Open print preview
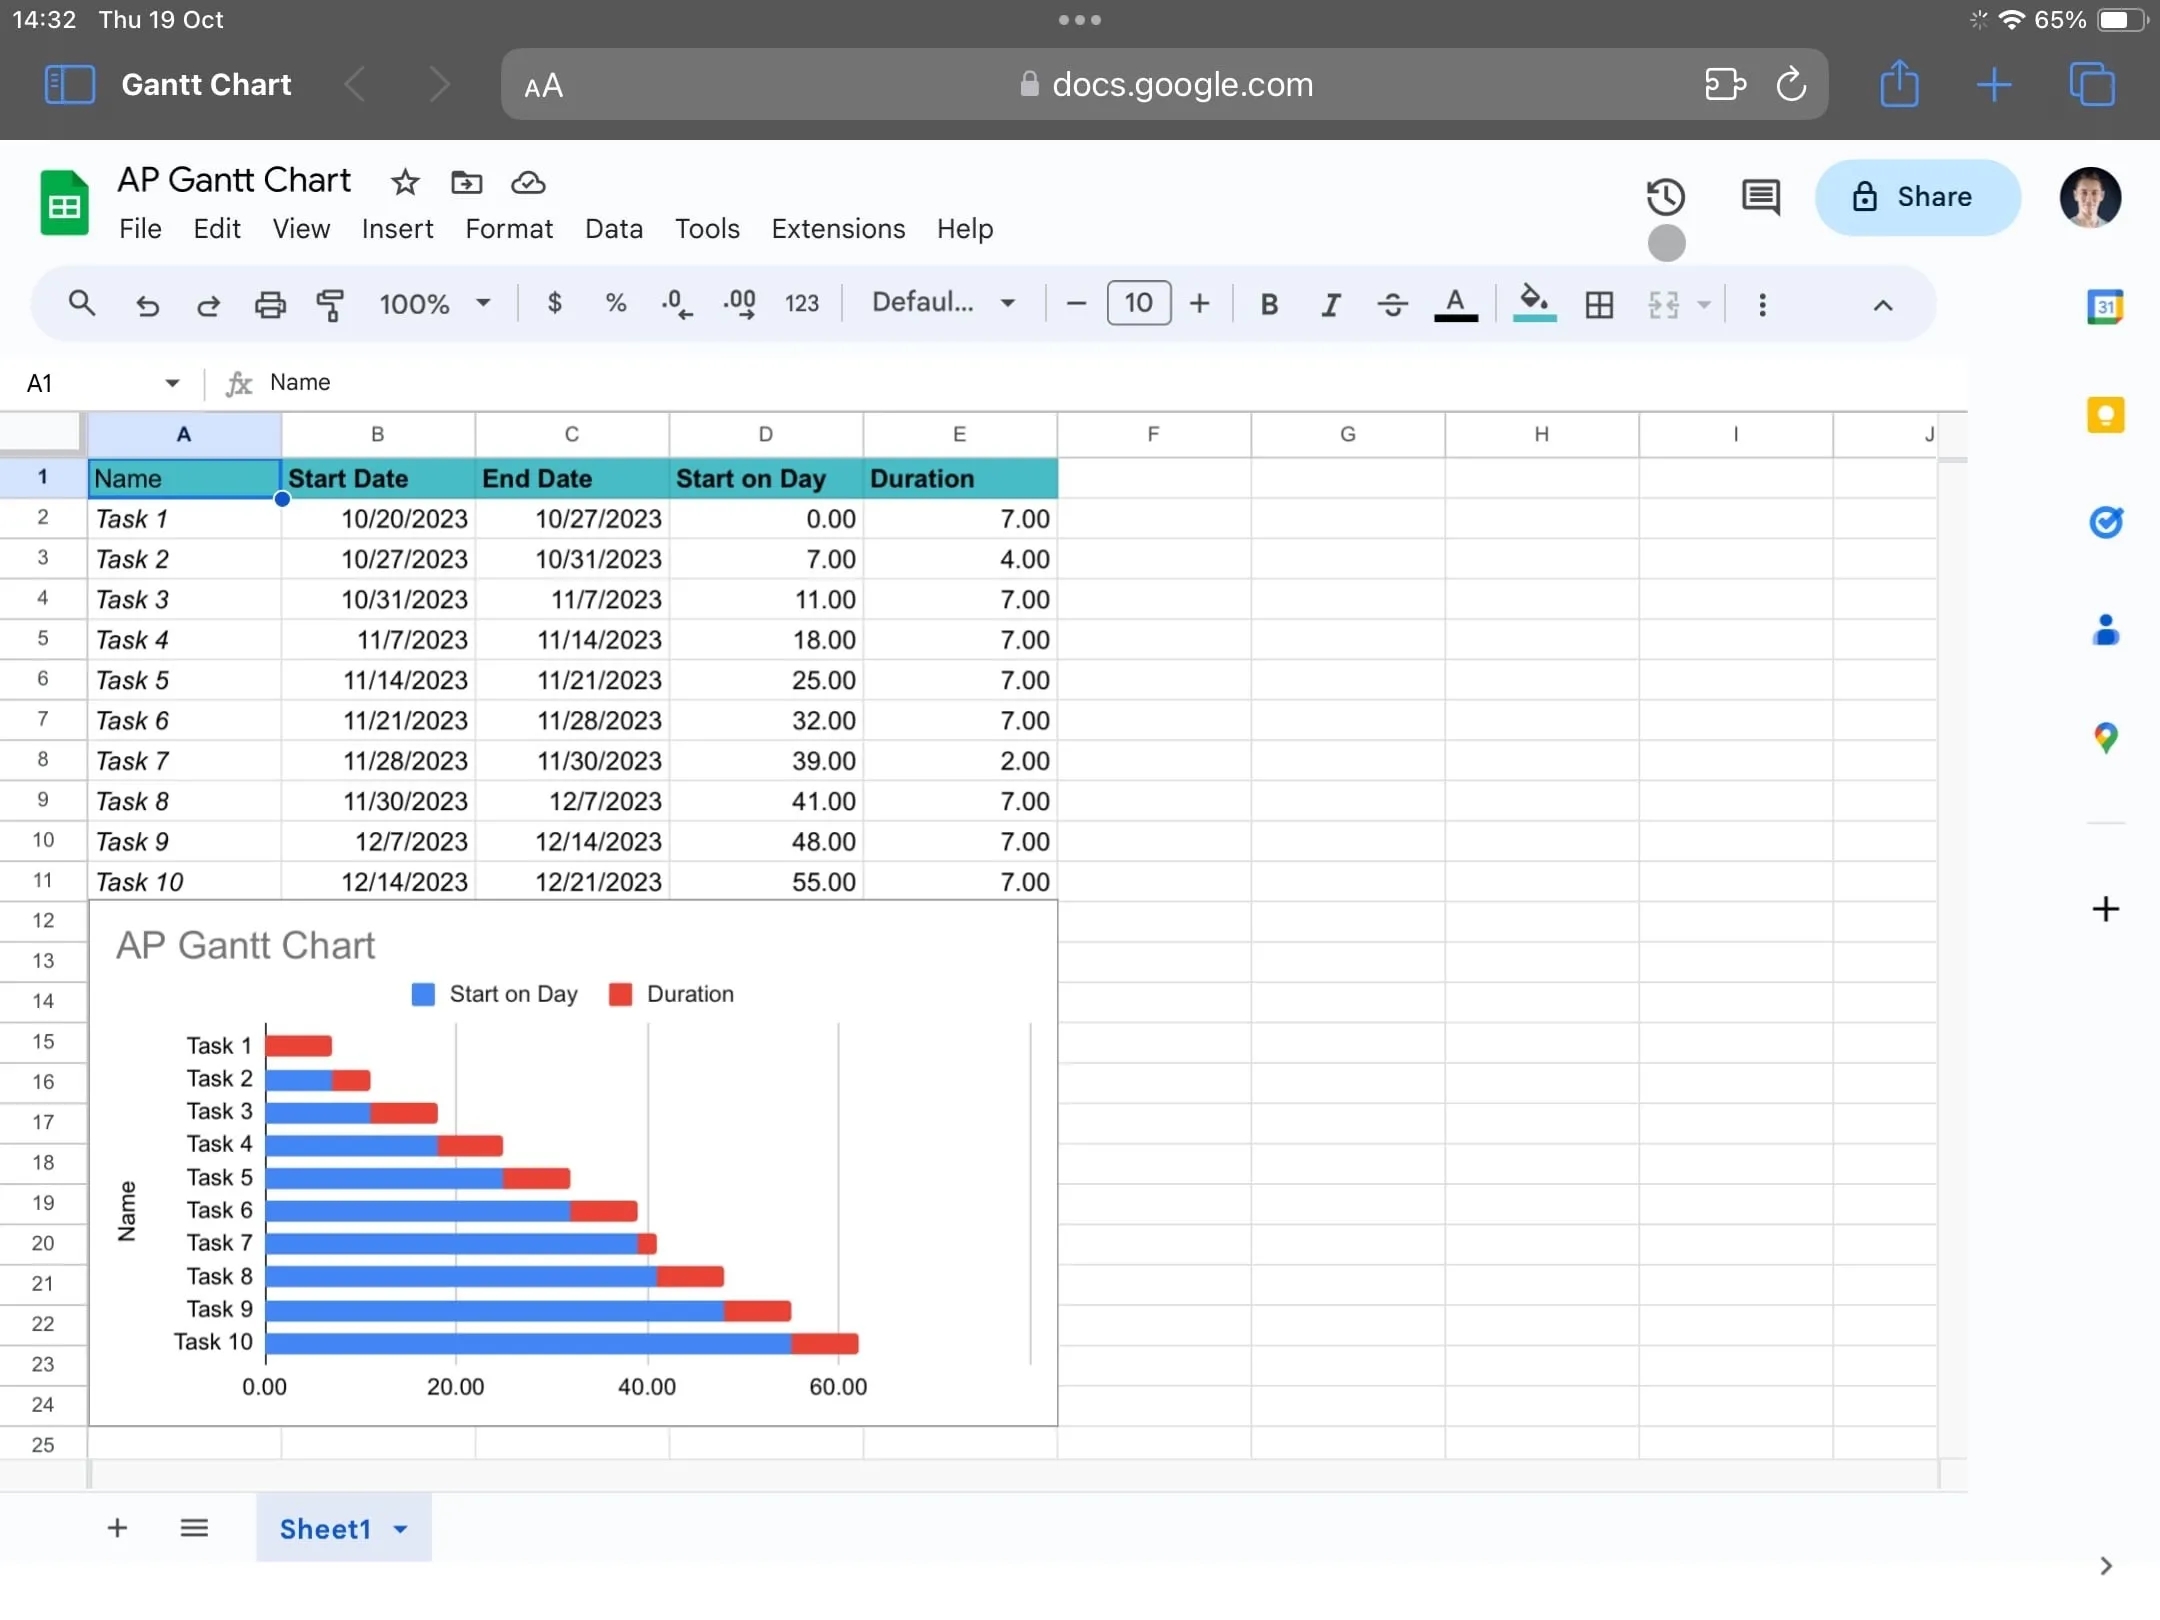This screenshot has width=2160, height=1620. tap(269, 304)
